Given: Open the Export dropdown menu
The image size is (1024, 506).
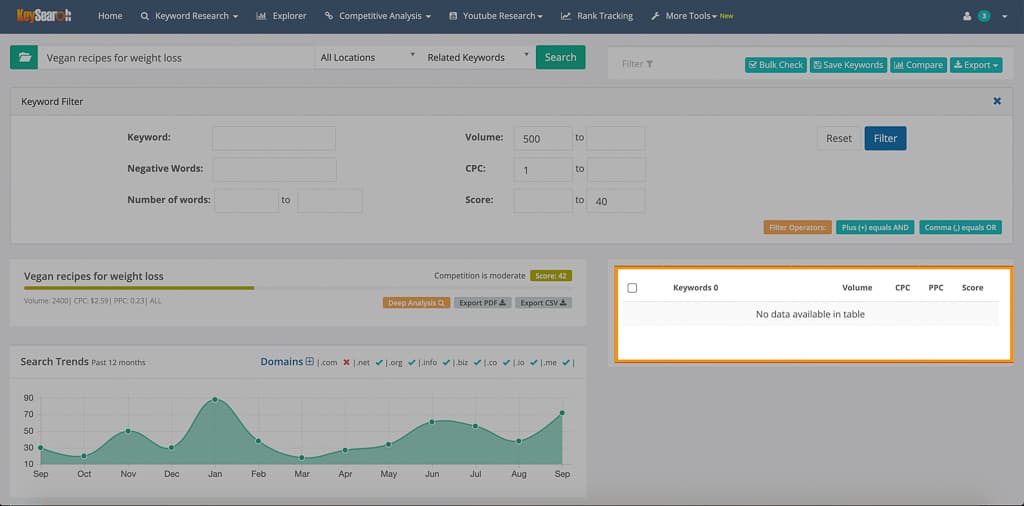Looking at the screenshot, I should 975,64.
